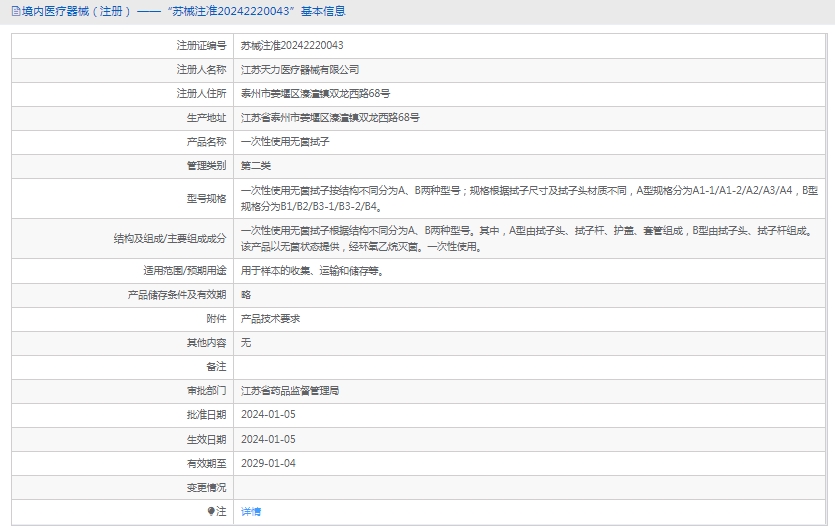Click the 生效日期 row date value
The width and height of the screenshot is (835, 532).
coord(268,439)
